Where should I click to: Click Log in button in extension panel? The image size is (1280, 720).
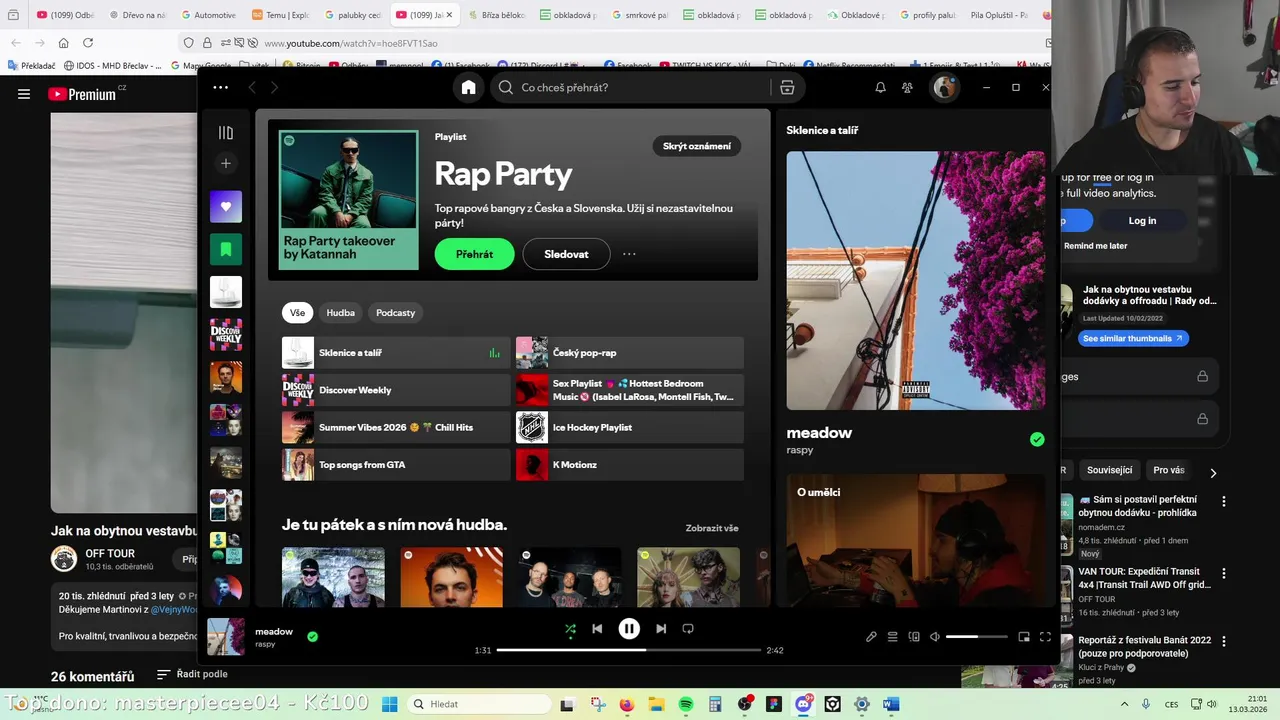(x=1142, y=221)
